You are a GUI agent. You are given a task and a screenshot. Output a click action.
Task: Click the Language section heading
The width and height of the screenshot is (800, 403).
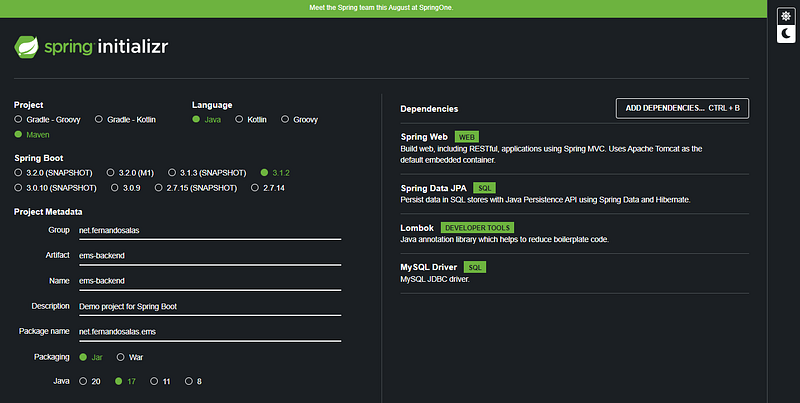[212, 105]
